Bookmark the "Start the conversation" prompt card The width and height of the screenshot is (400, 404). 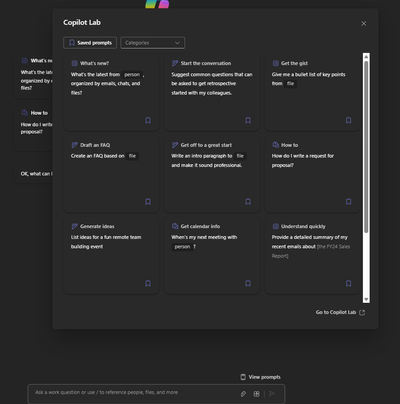[248, 120]
